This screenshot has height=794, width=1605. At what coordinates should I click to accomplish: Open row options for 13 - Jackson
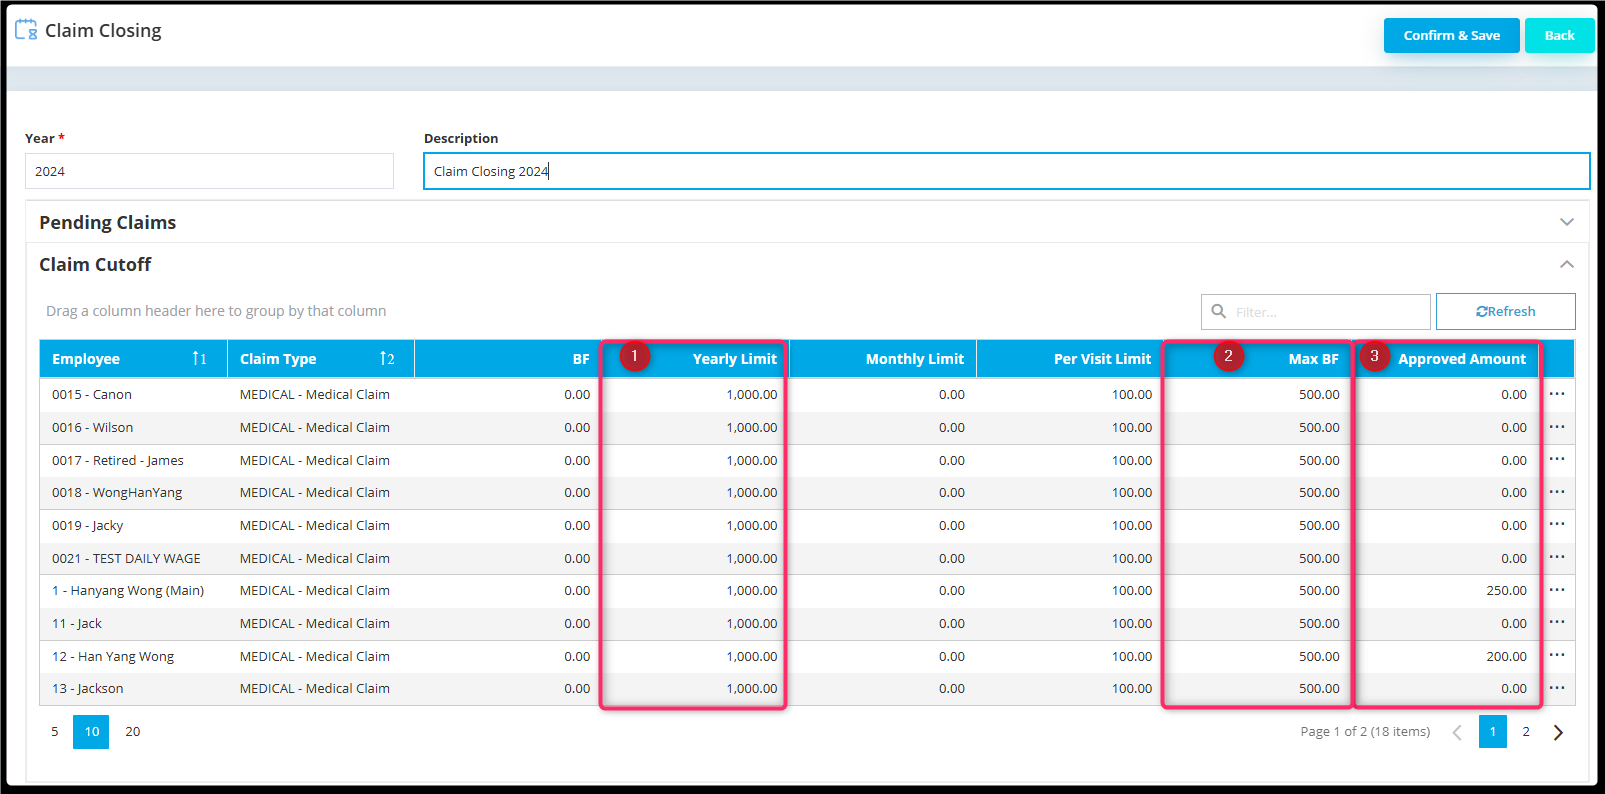pos(1557,688)
